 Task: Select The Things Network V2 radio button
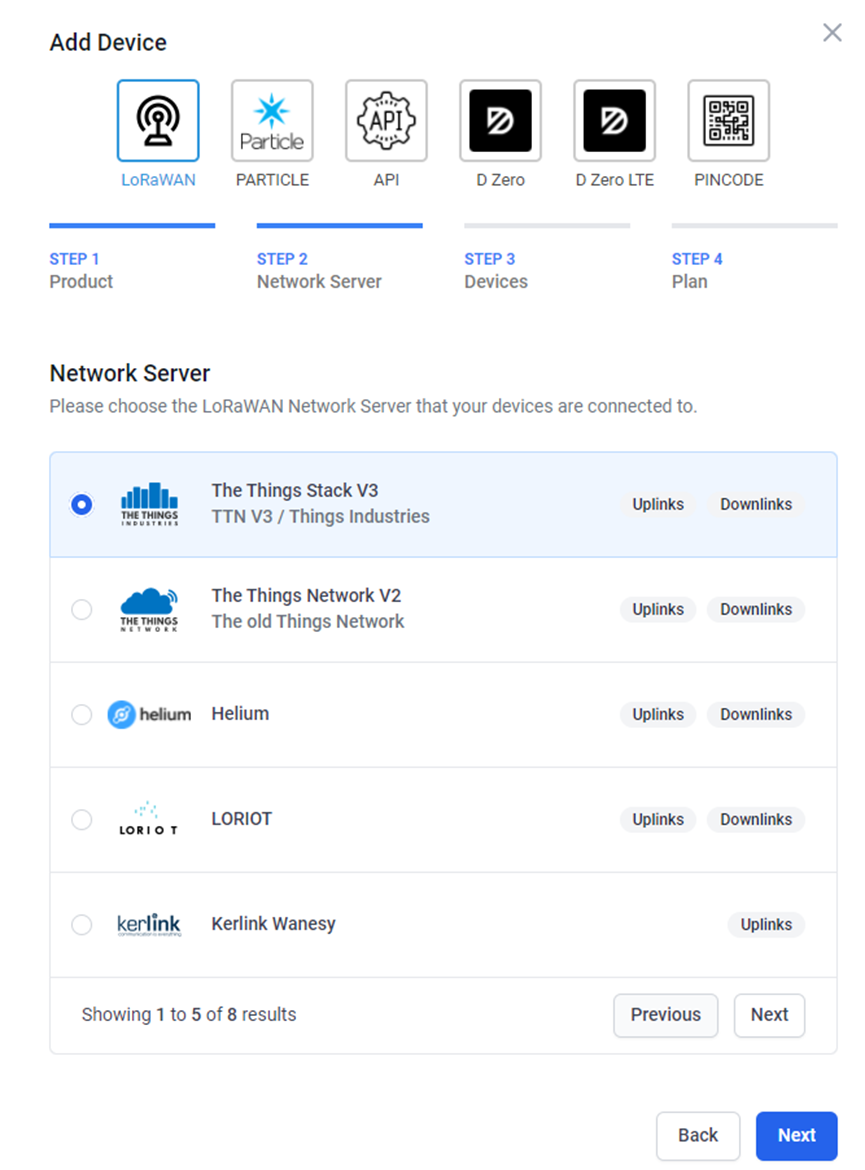click(81, 610)
